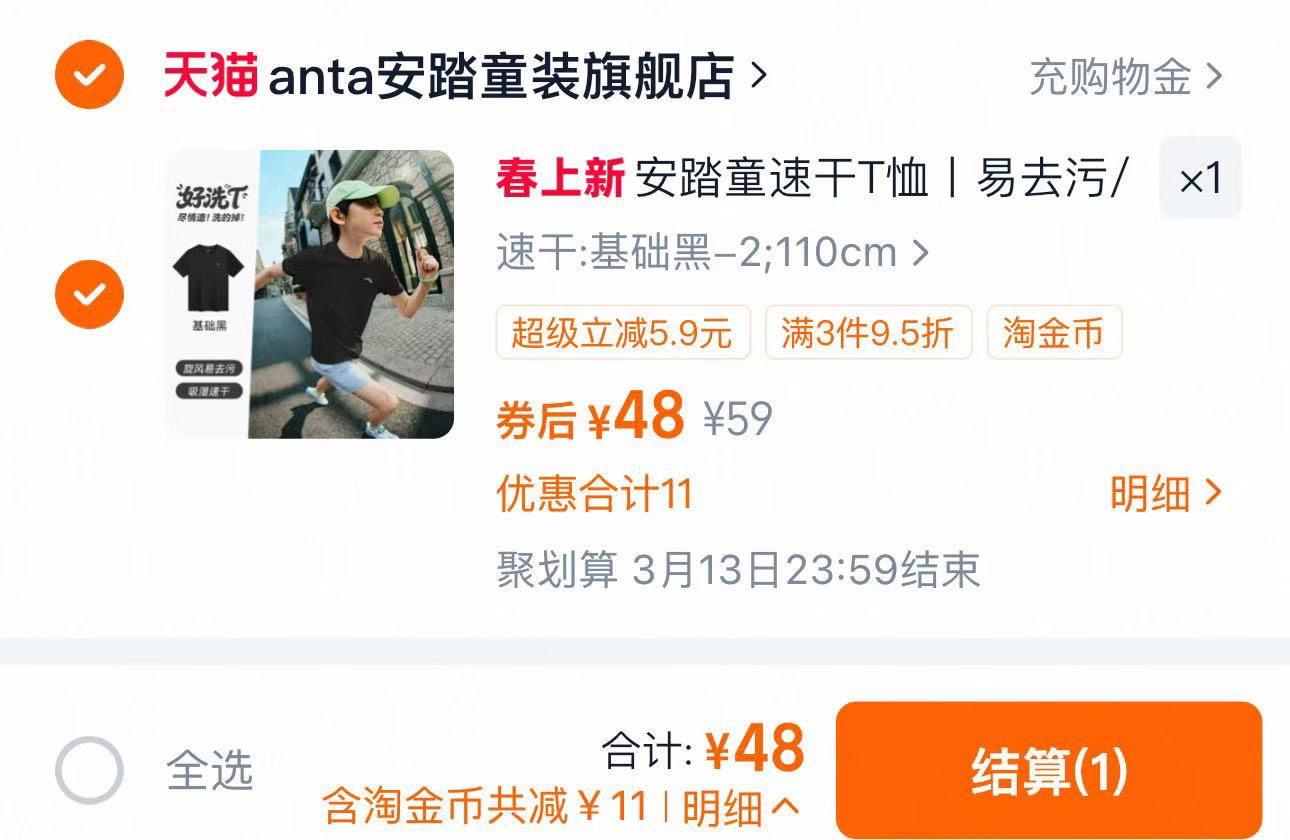Open 充购物金 top-up link
Screen dimensions: 1290x840
1110,76
